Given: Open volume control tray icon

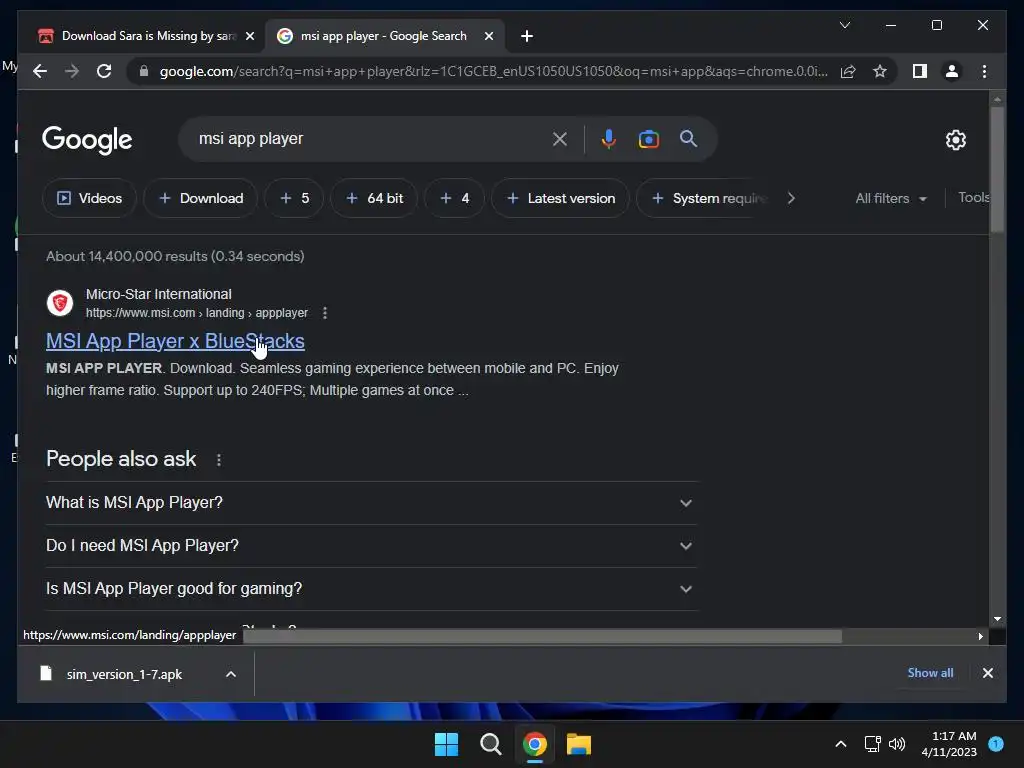Looking at the screenshot, I should [x=897, y=744].
